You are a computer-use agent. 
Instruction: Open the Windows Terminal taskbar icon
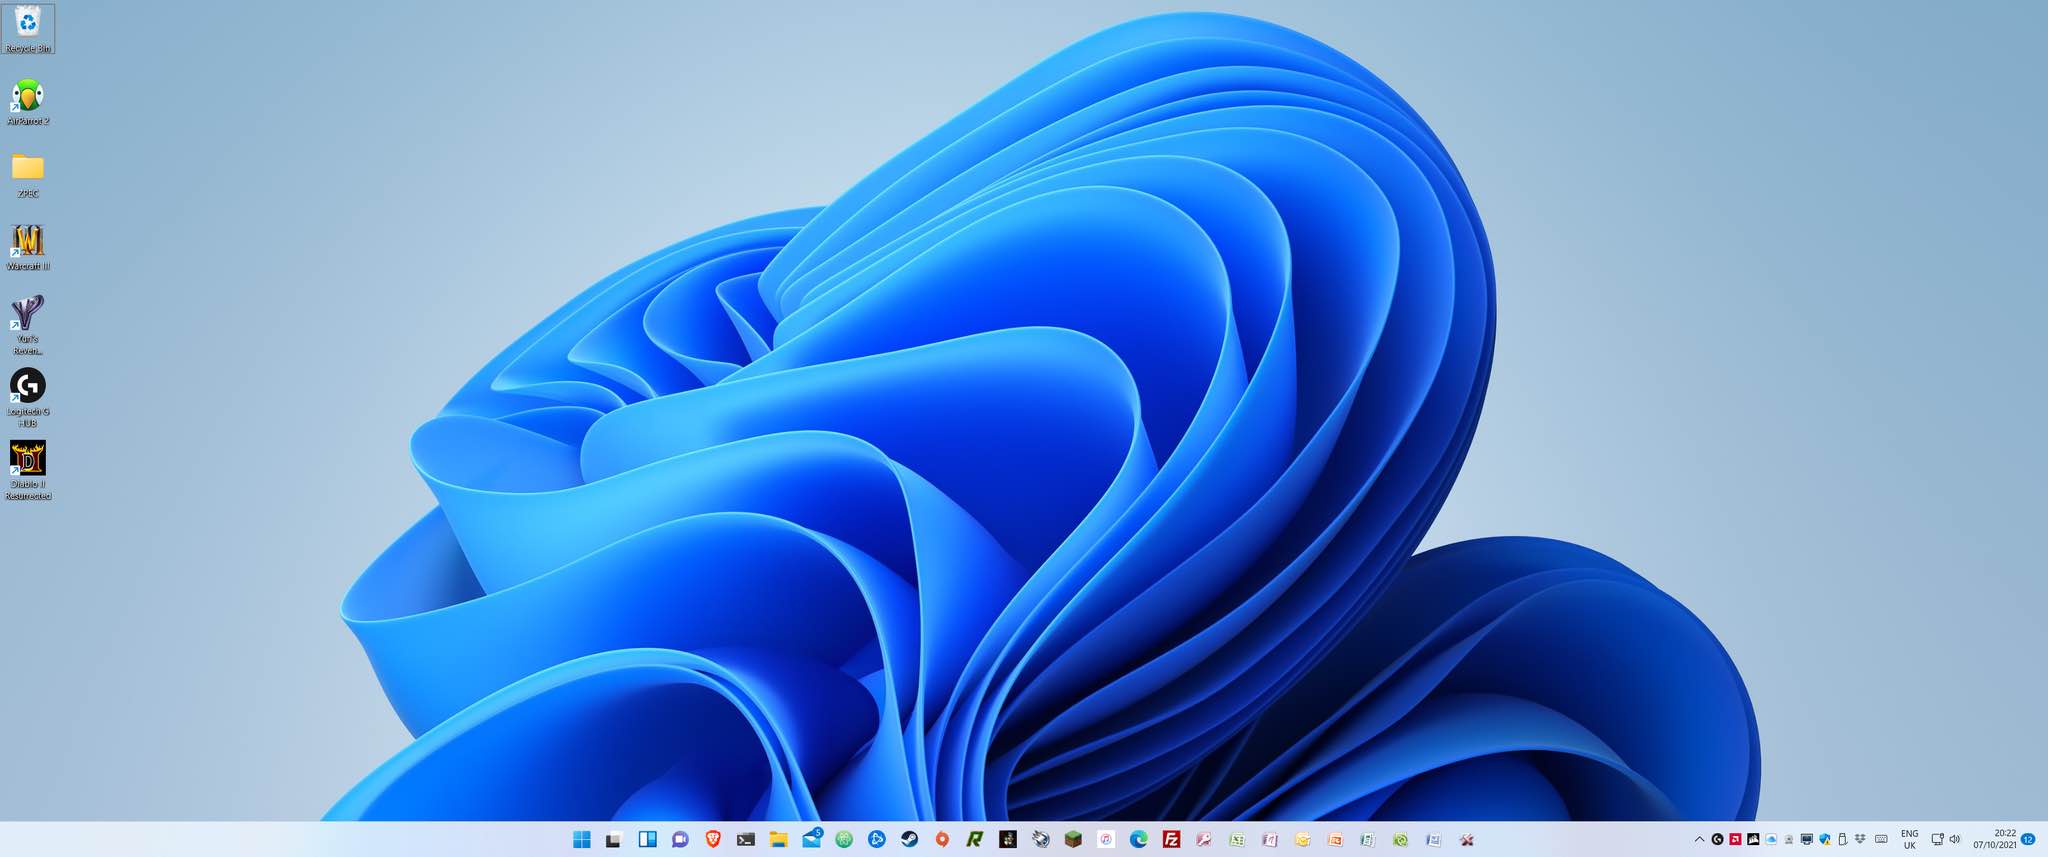click(x=745, y=840)
